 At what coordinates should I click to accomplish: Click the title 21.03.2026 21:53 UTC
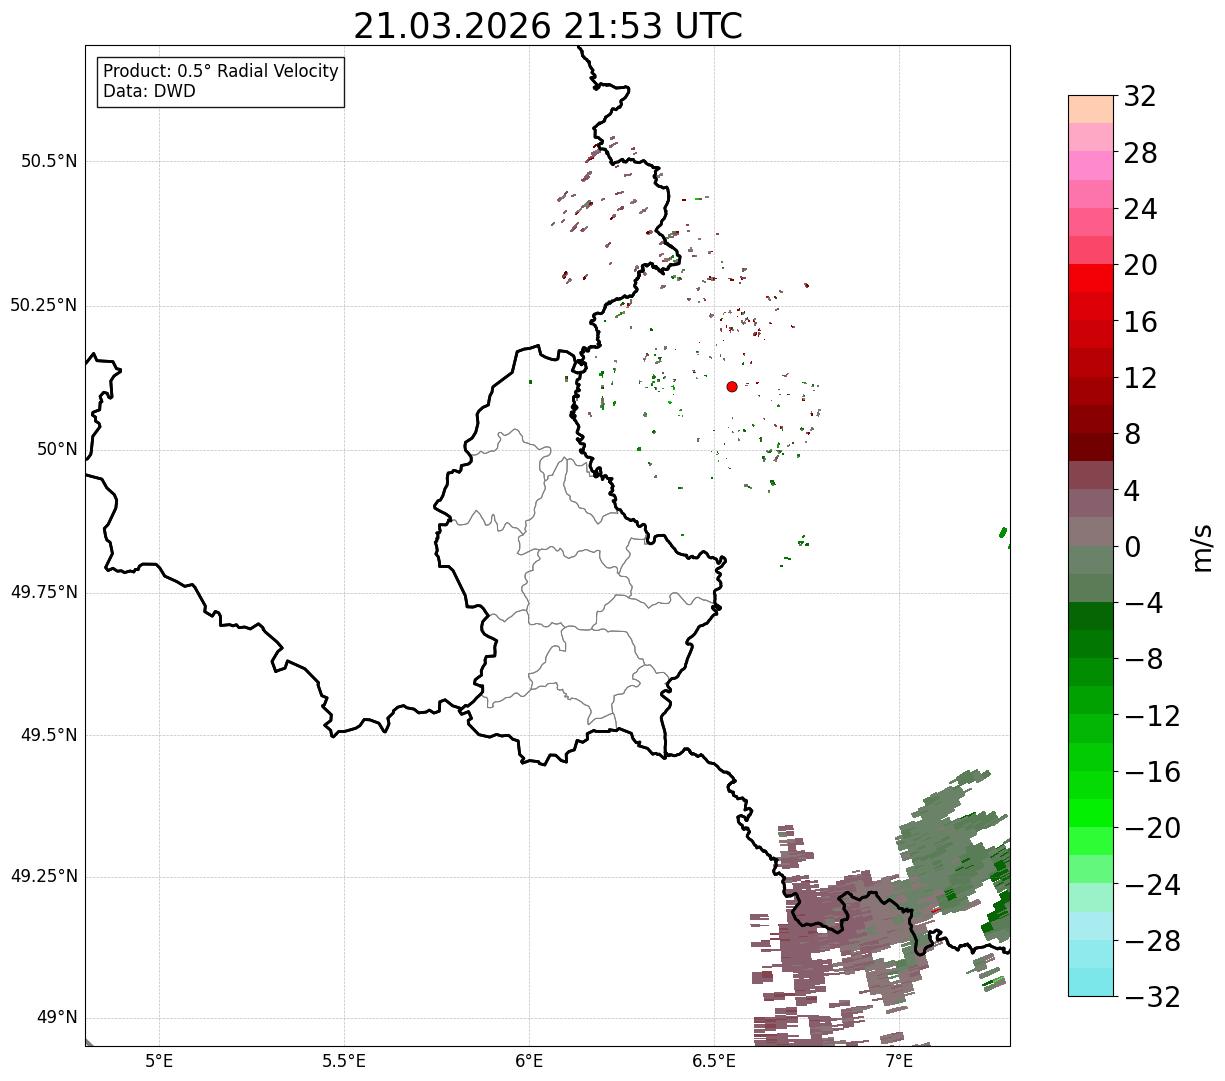[548, 26]
